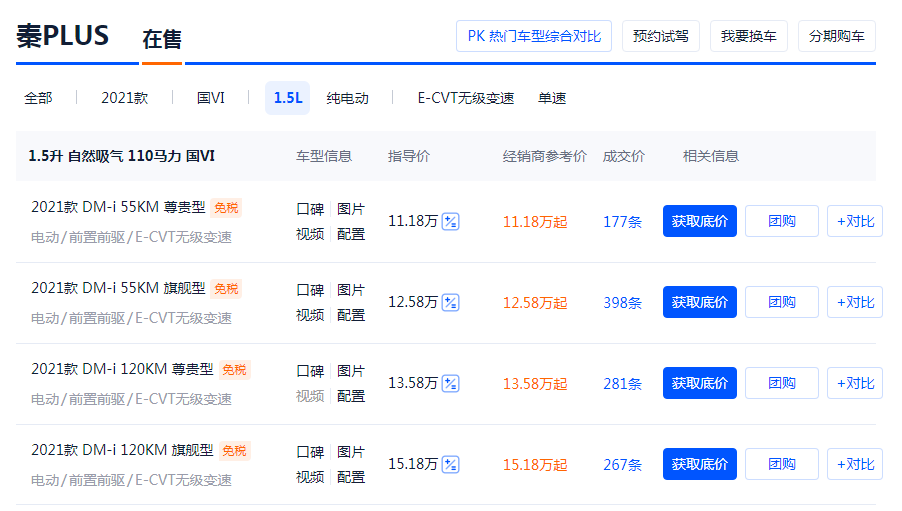Screen dimensions: 902x511
Task: Click the 预约试驾 button
Action: (660, 36)
